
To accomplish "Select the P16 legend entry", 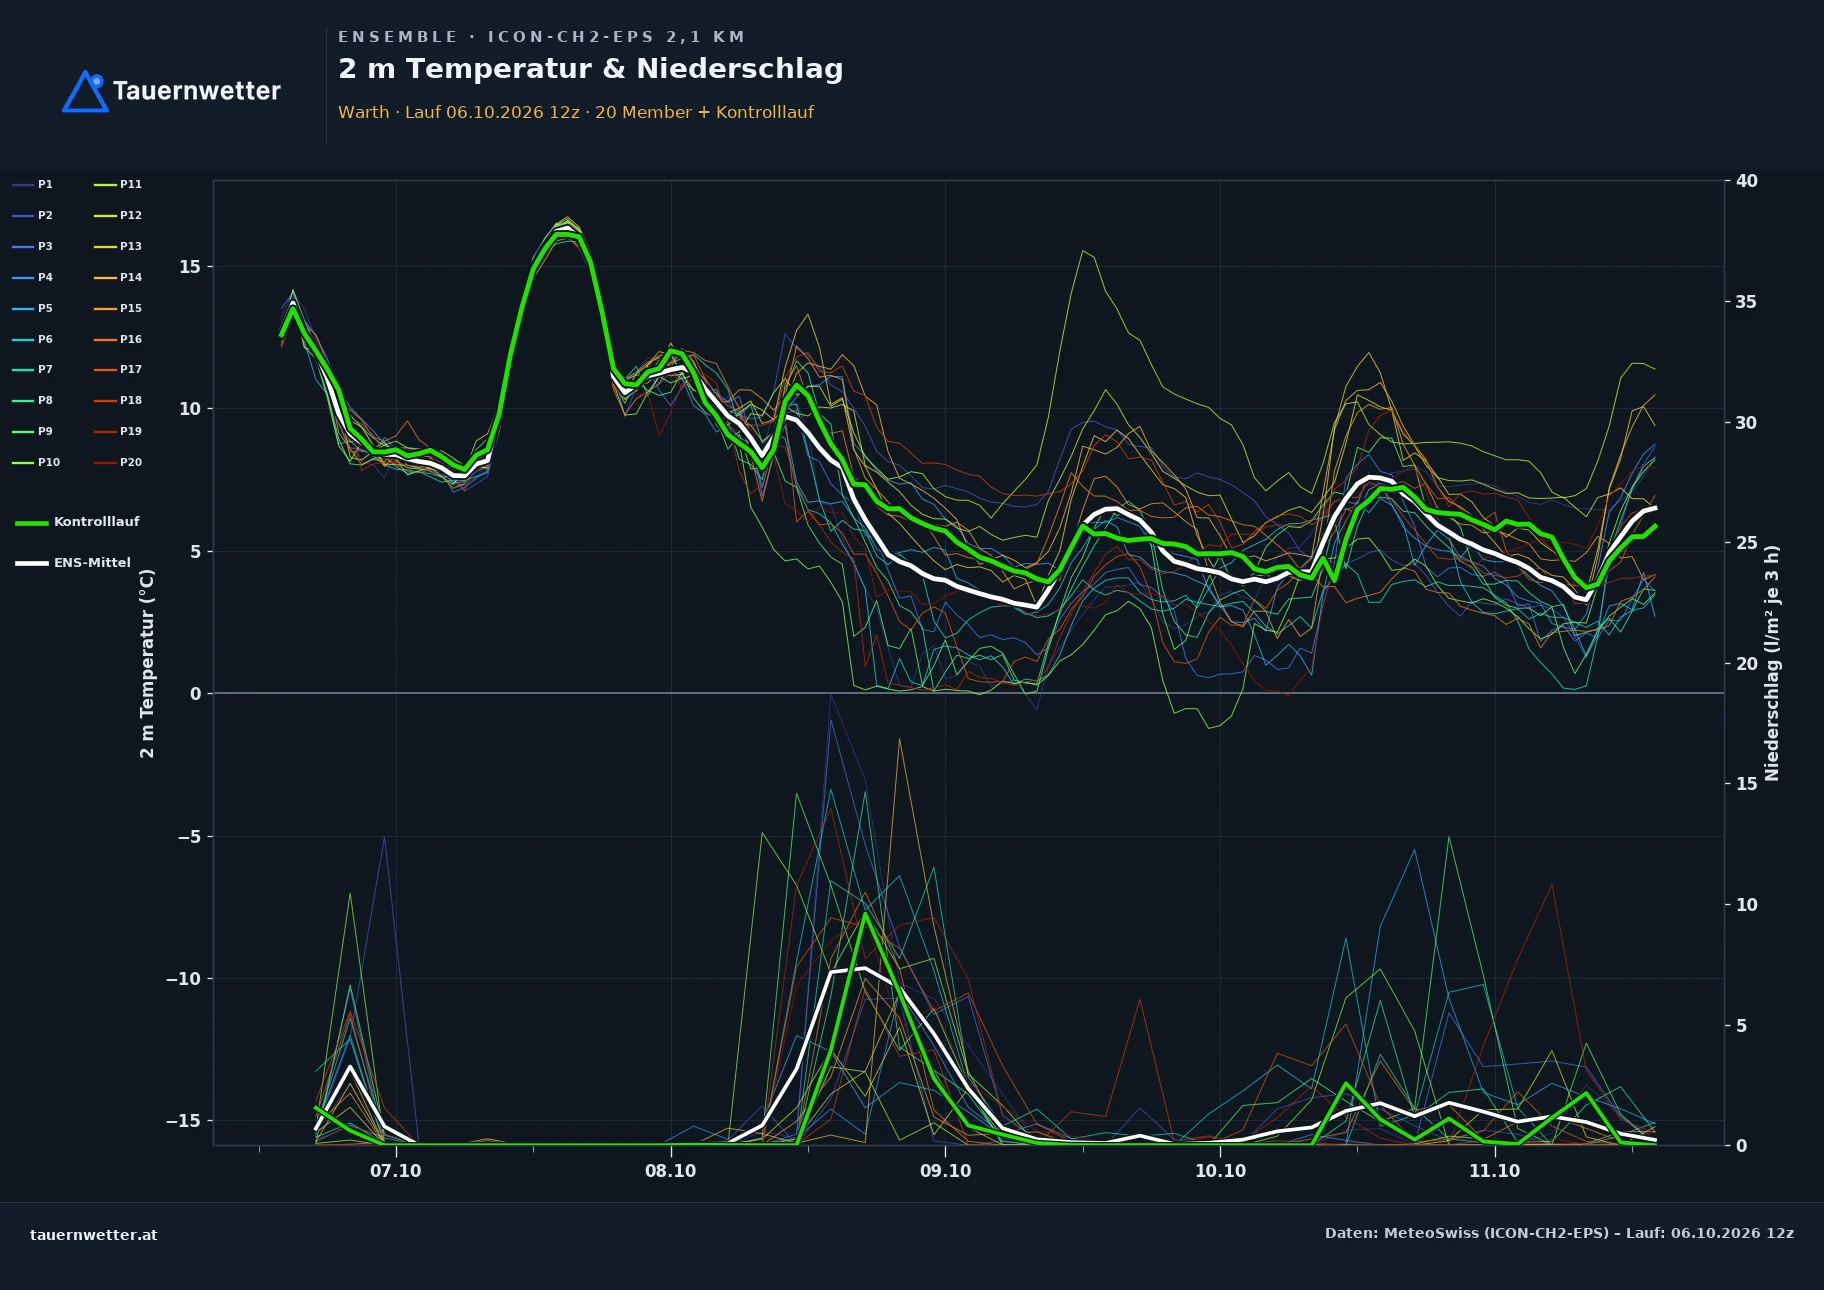I will [118, 339].
